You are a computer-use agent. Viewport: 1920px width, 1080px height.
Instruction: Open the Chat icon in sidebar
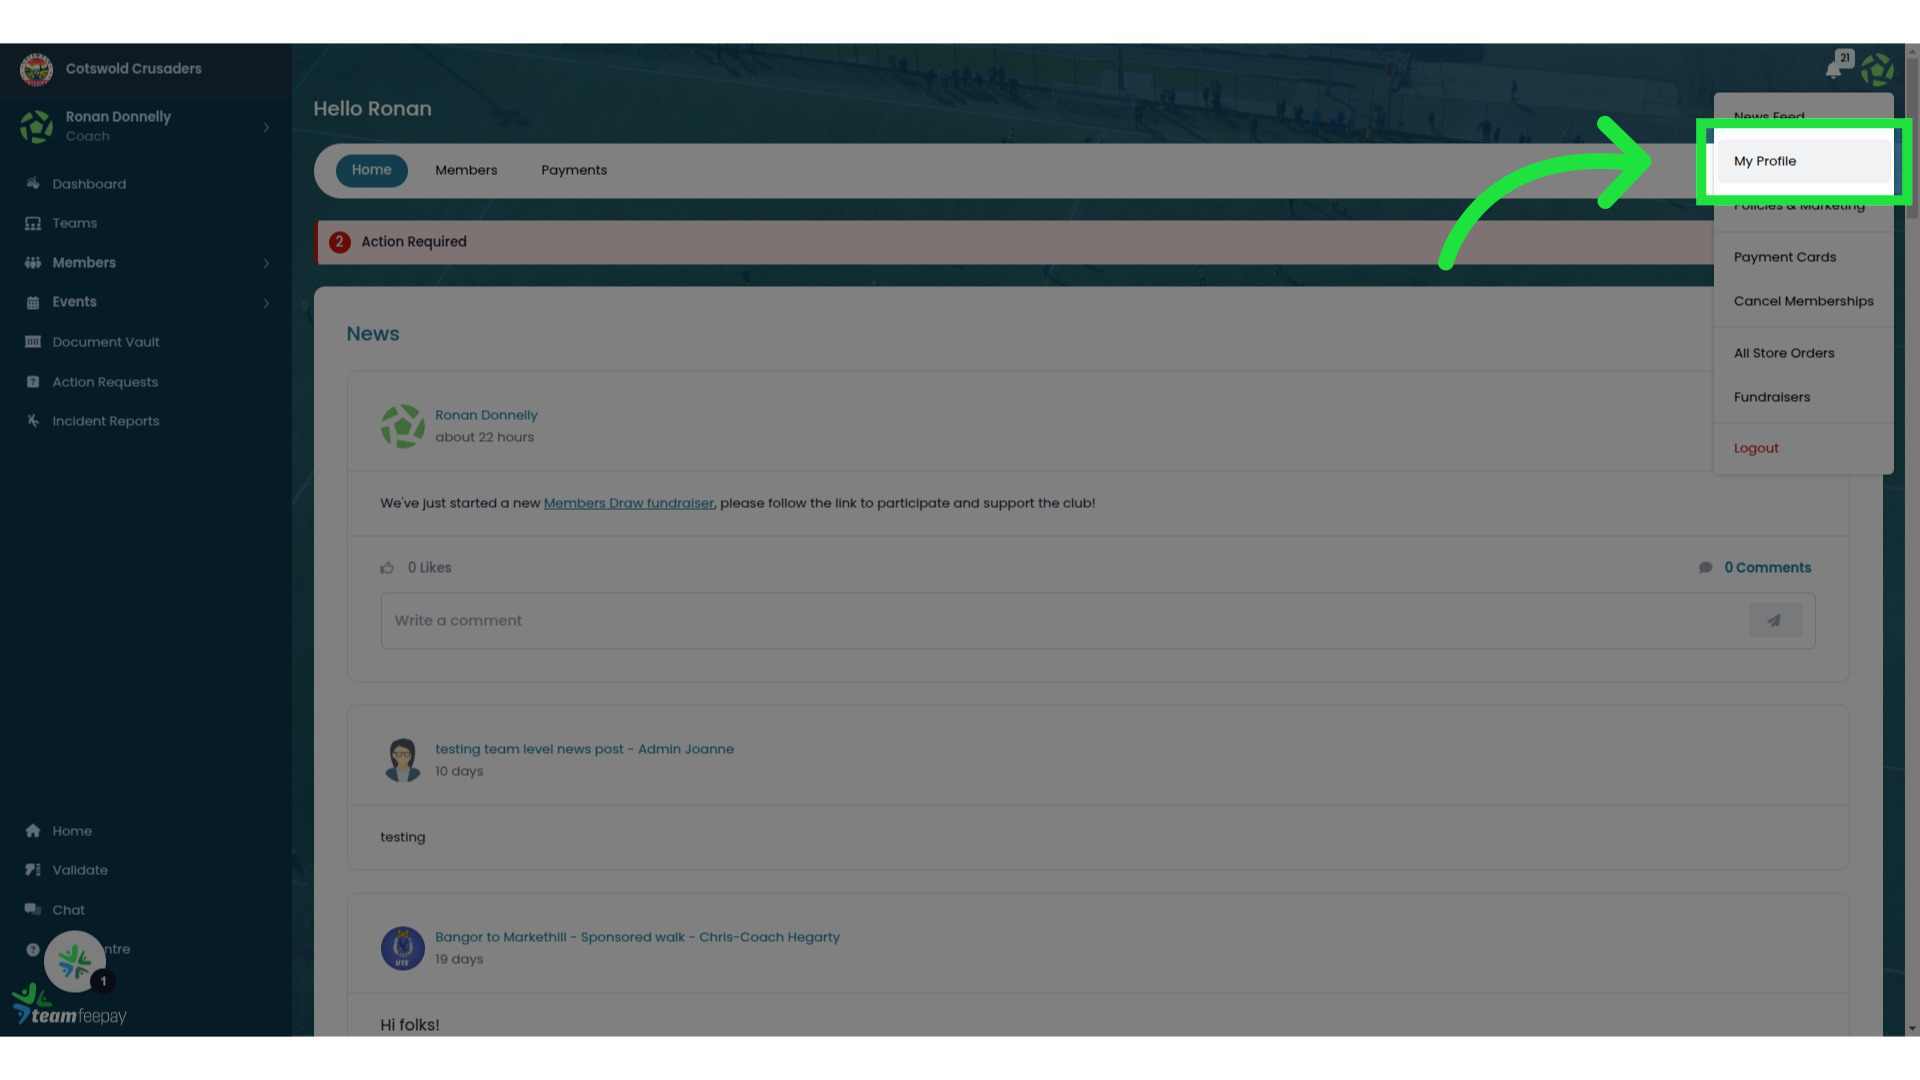pos(33,910)
